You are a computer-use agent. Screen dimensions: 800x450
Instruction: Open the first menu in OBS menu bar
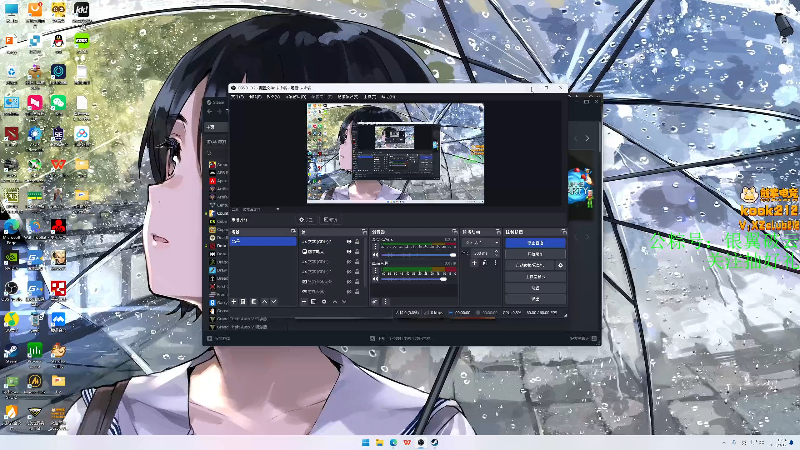click(238, 96)
